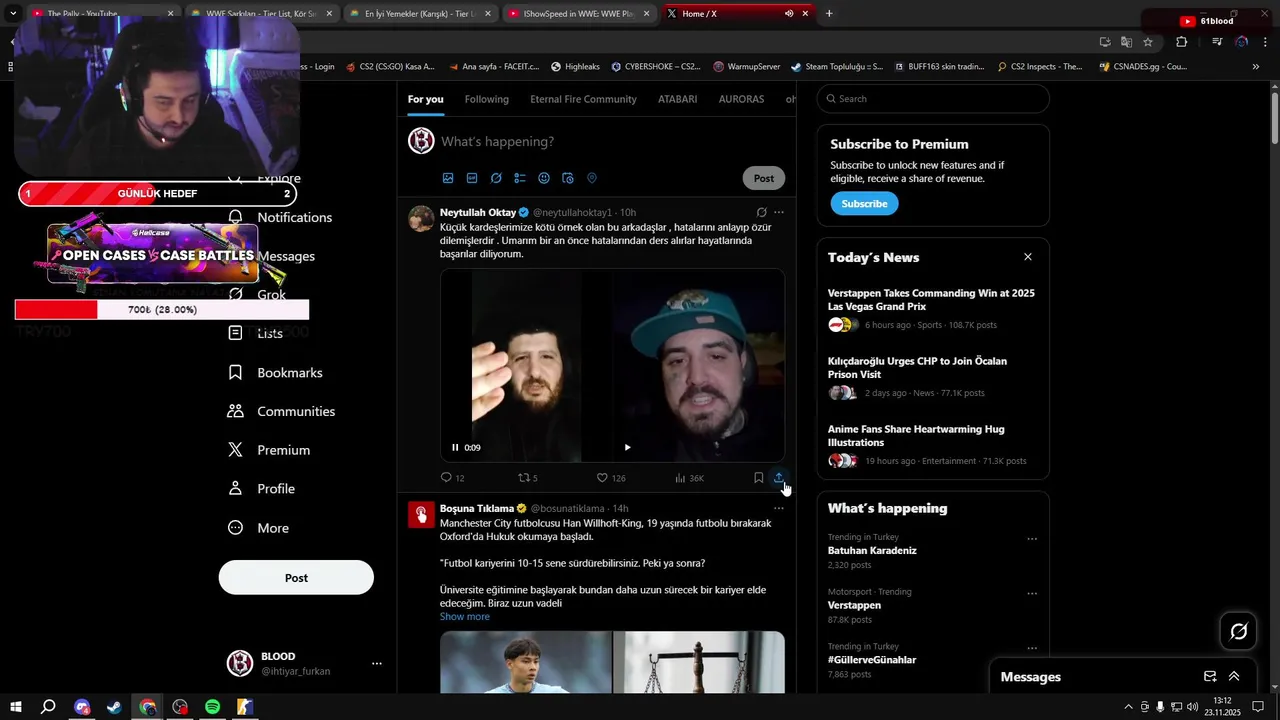Image resolution: width=1280 pixels, height=720 pixels.
Task: Schedule the post with calendar icon
Action: tap(568, 178)
